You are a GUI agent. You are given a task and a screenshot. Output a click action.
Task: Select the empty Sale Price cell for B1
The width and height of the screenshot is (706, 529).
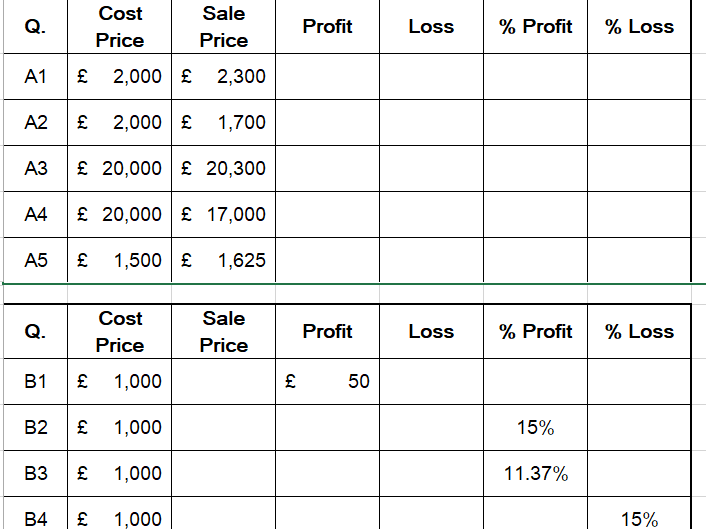click(223, 381)
